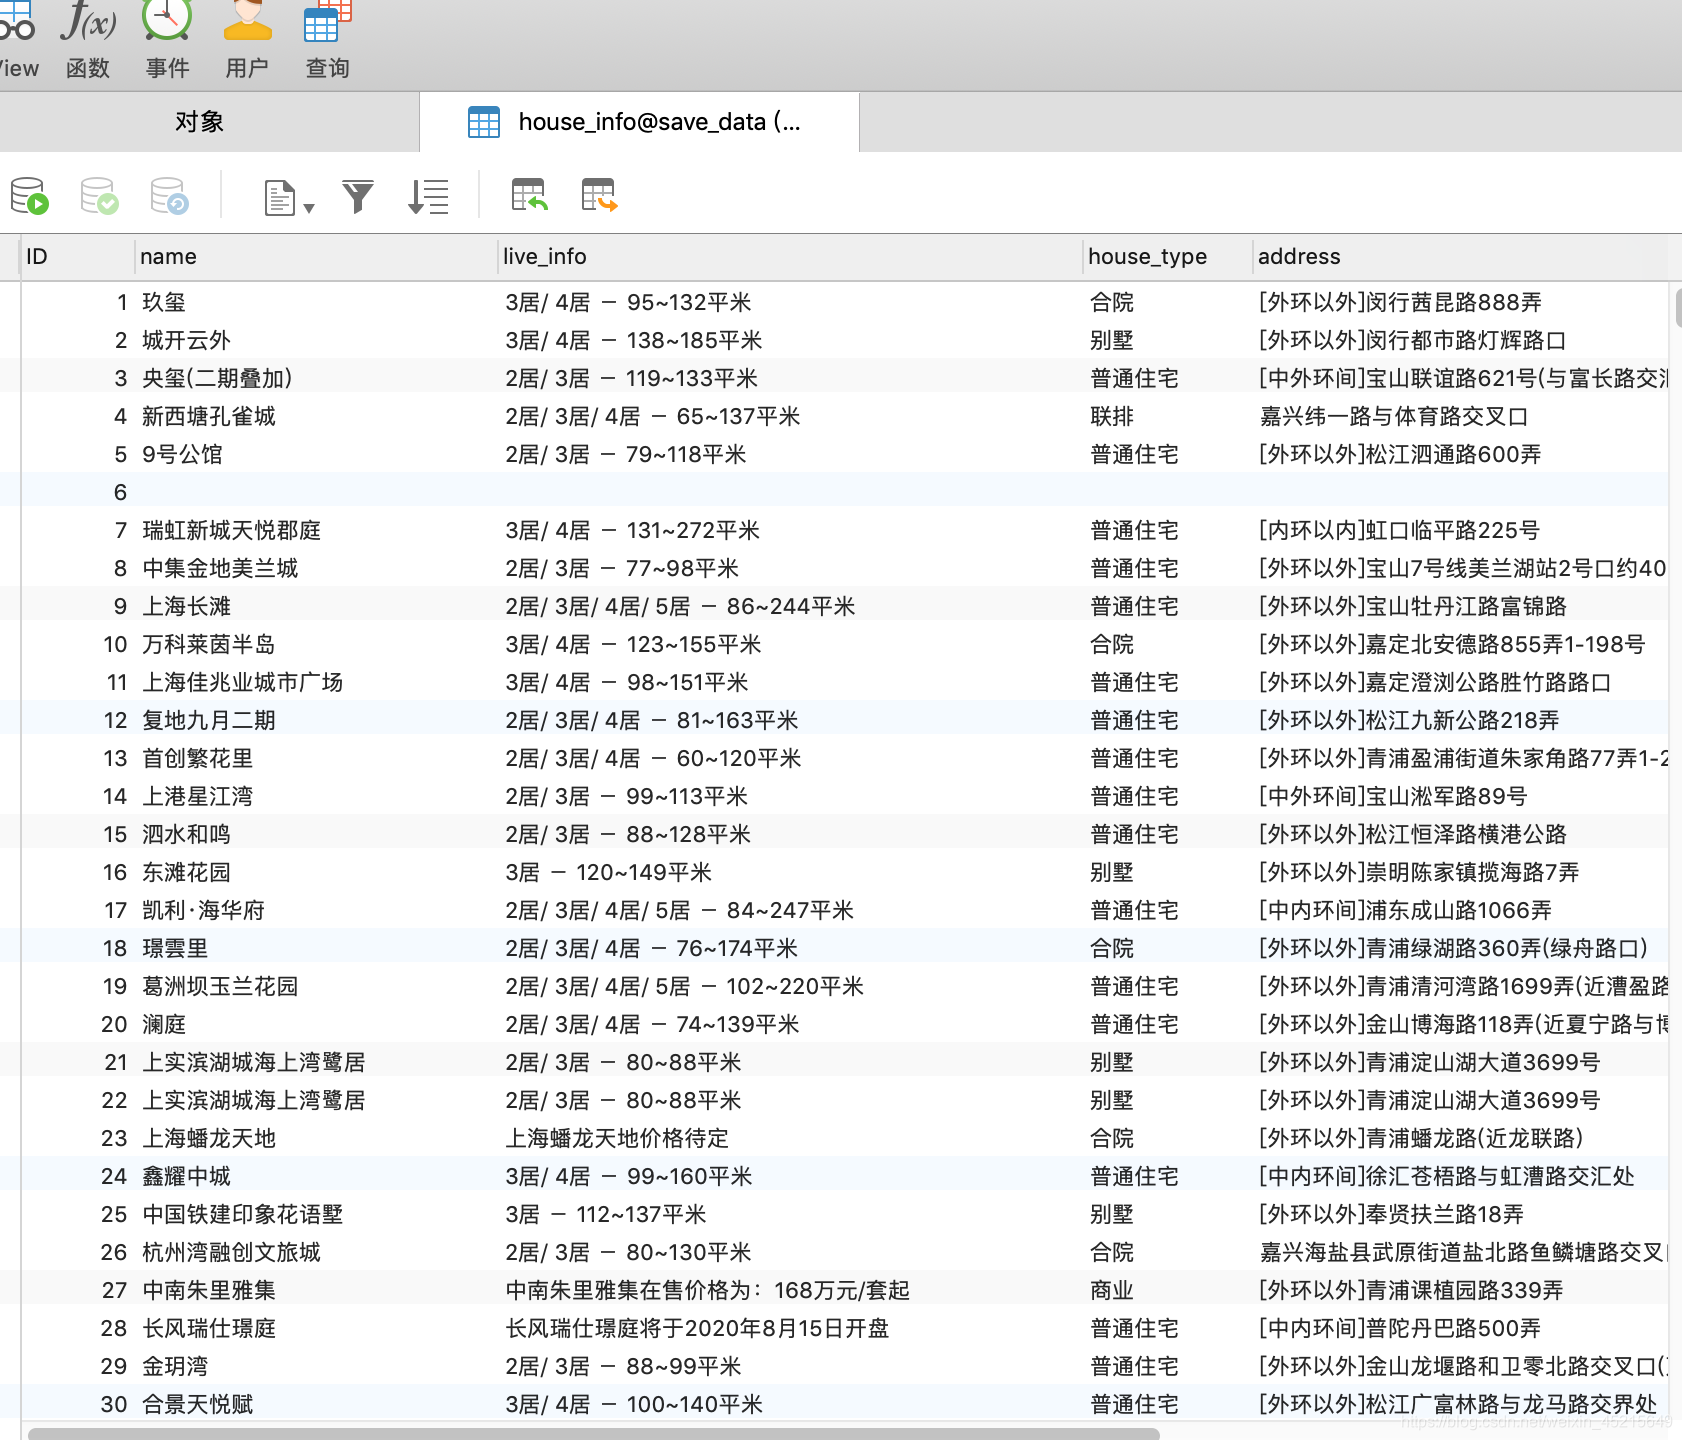Select the name cell 澜庭
The image size is (1682, 1440).
coord(164,1024)
